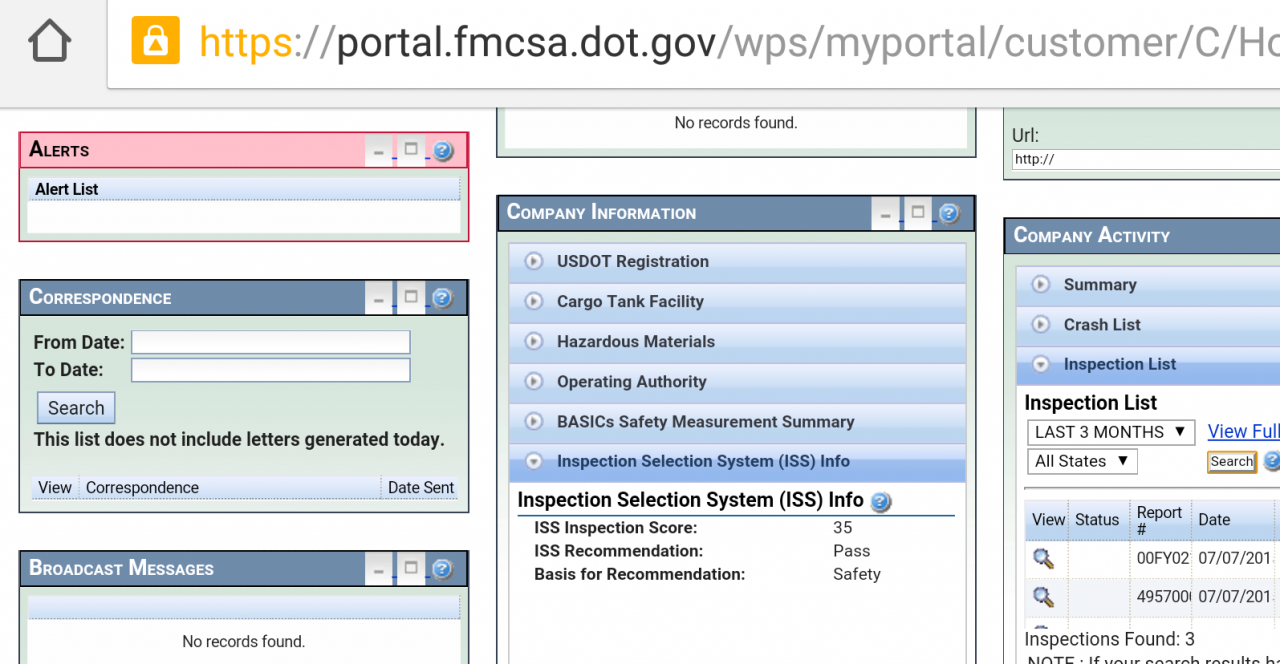Click Company Information panel help icon
This screenshot has width=1280, height=664.
pos(949,213)
